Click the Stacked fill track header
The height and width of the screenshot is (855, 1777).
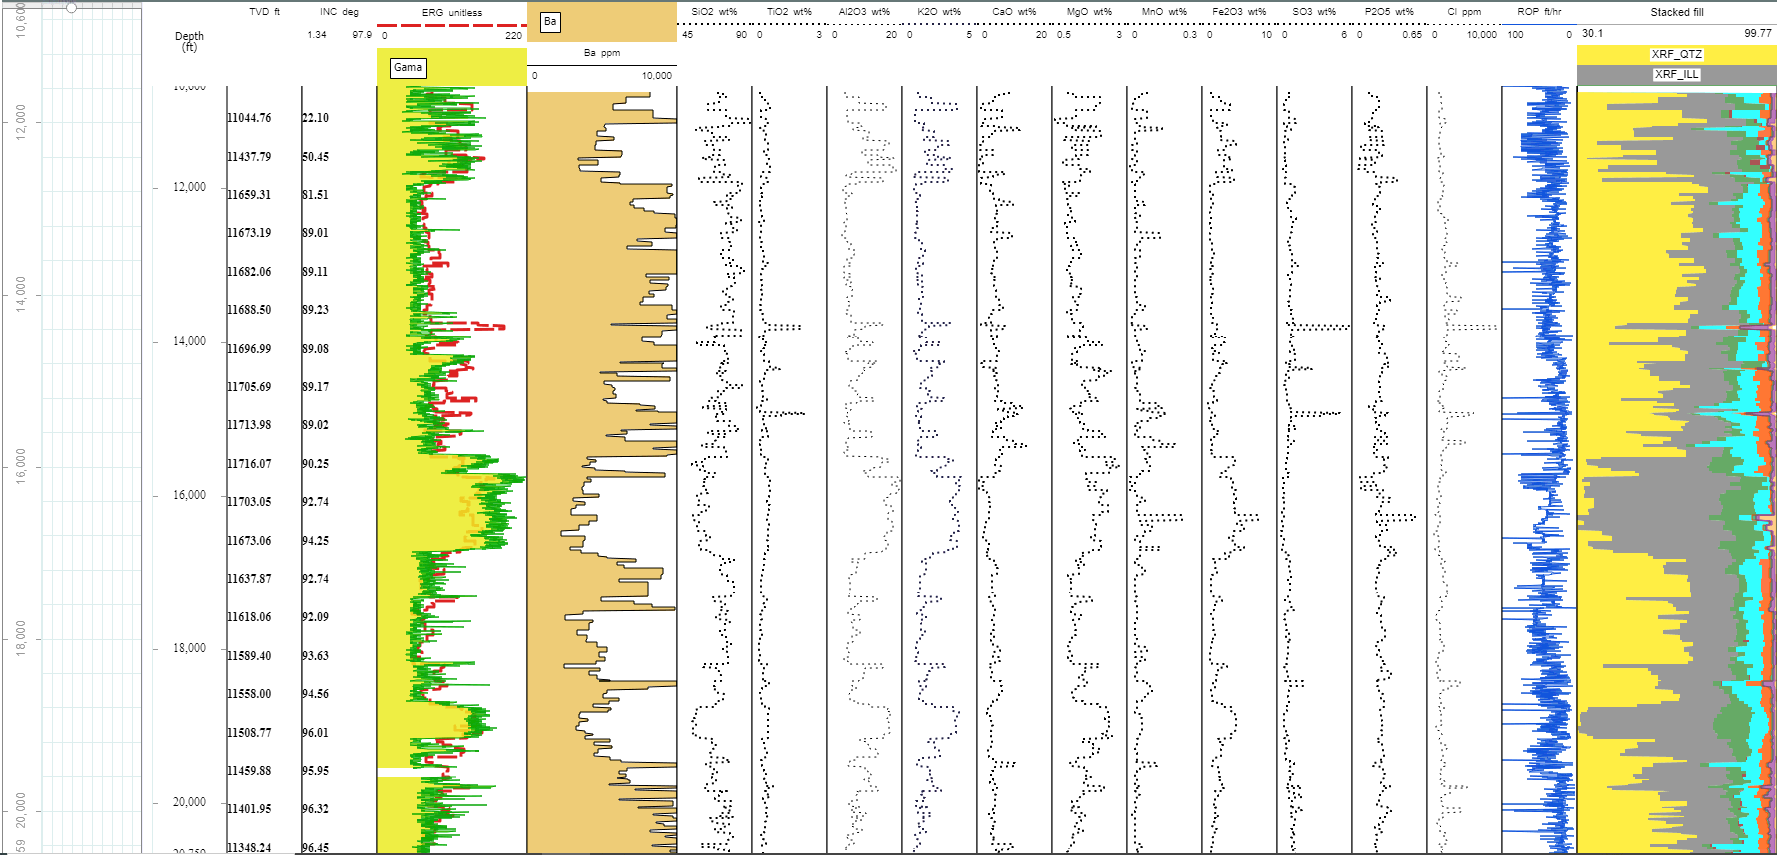[x=1677, y=12]
